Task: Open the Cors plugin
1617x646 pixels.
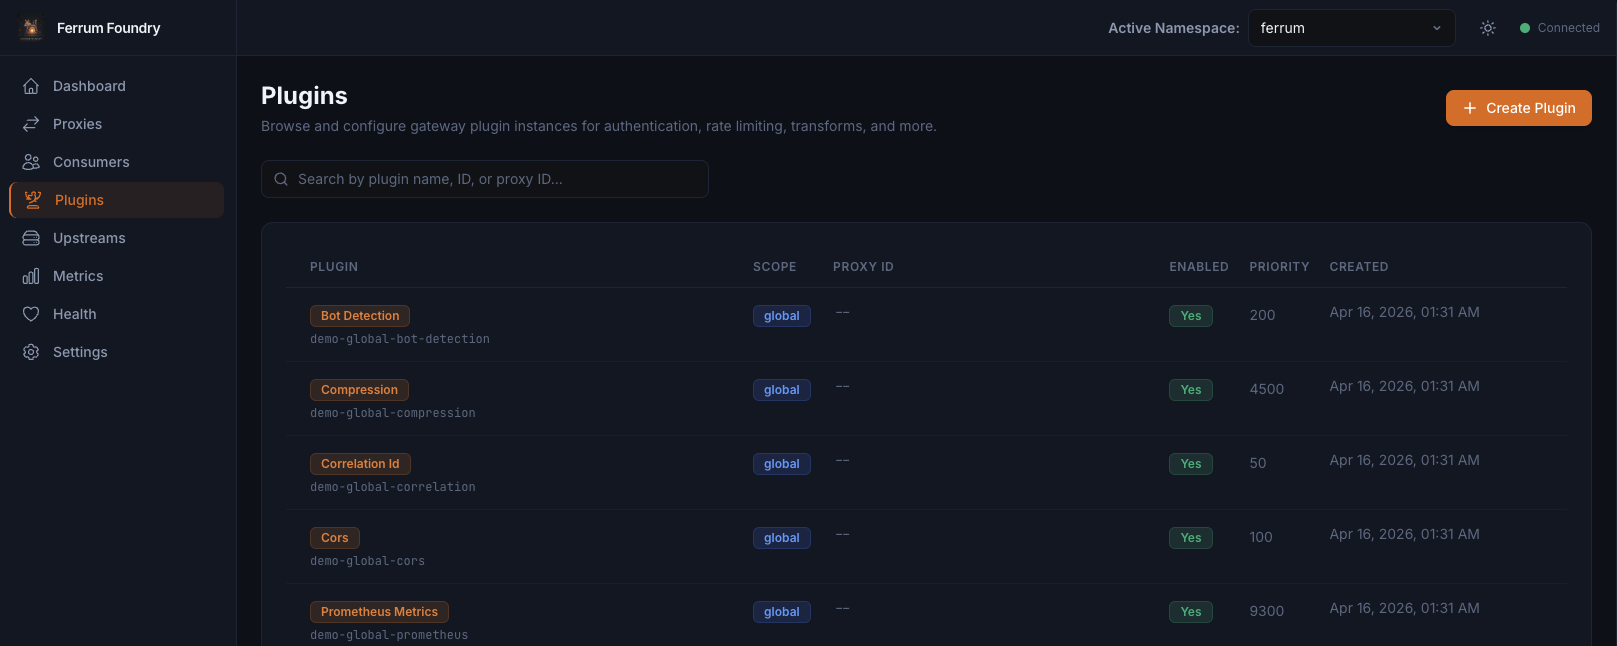Action: (335, 538)
